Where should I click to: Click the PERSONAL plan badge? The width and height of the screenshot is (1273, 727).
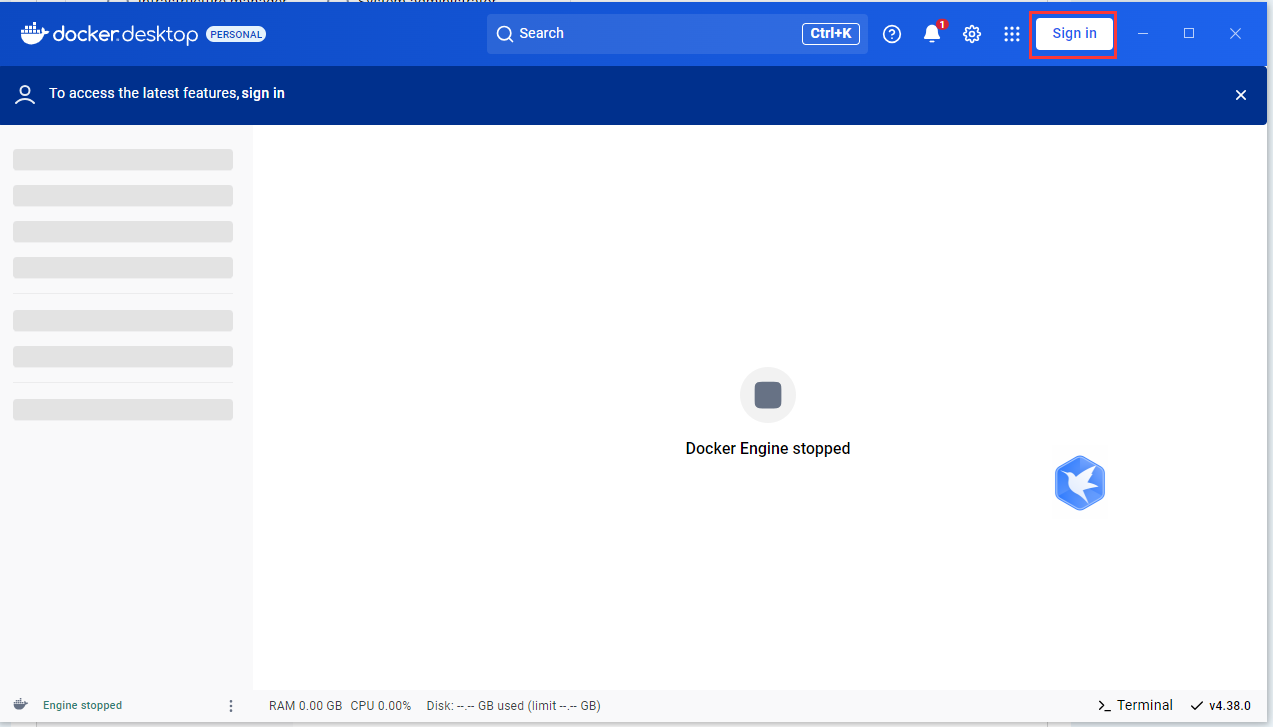(x=236, y=34)
